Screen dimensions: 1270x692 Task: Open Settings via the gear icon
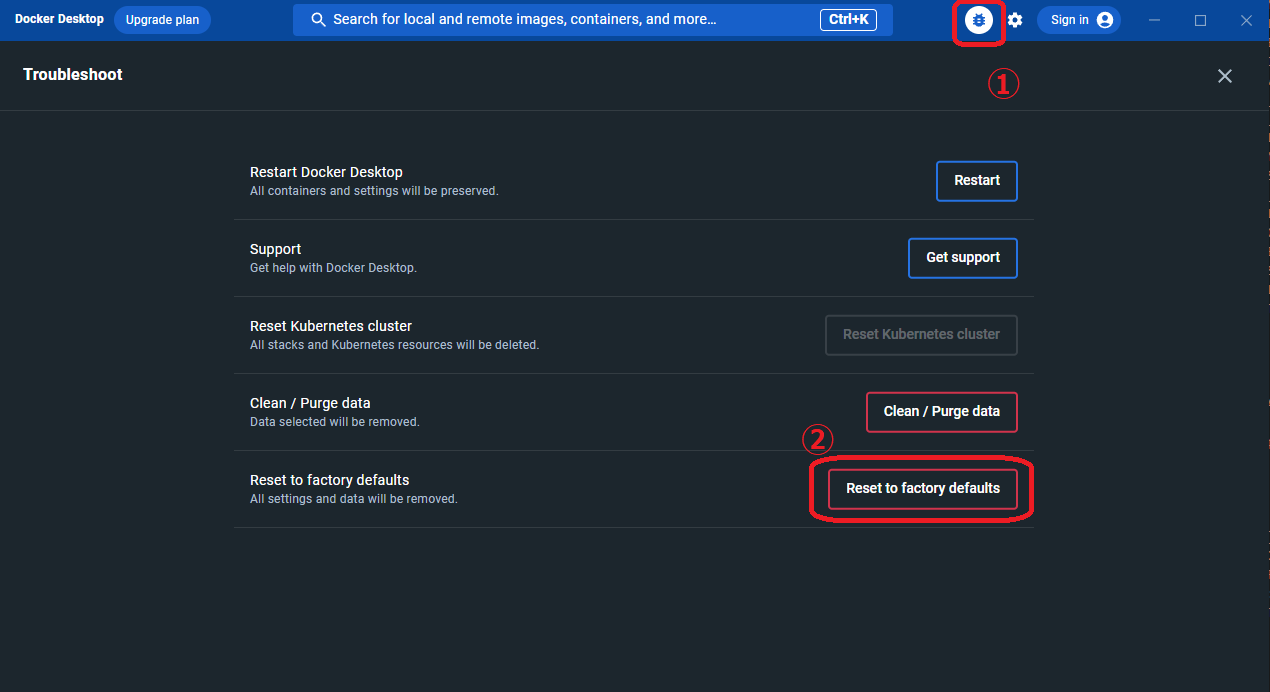tap(1015, 20)
